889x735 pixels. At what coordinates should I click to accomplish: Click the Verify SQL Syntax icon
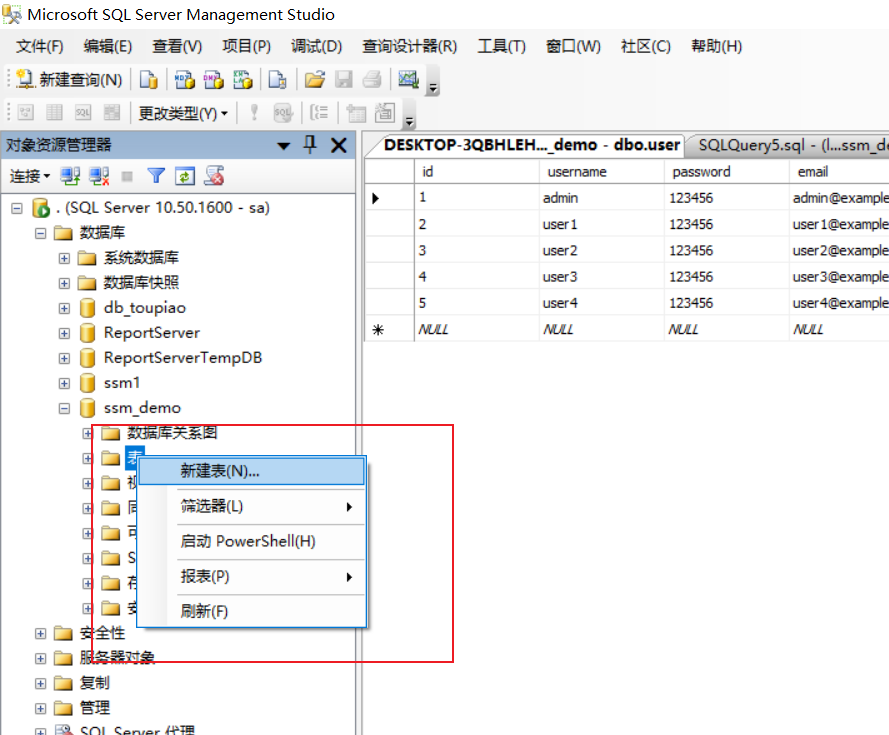(x=283, y=112)
